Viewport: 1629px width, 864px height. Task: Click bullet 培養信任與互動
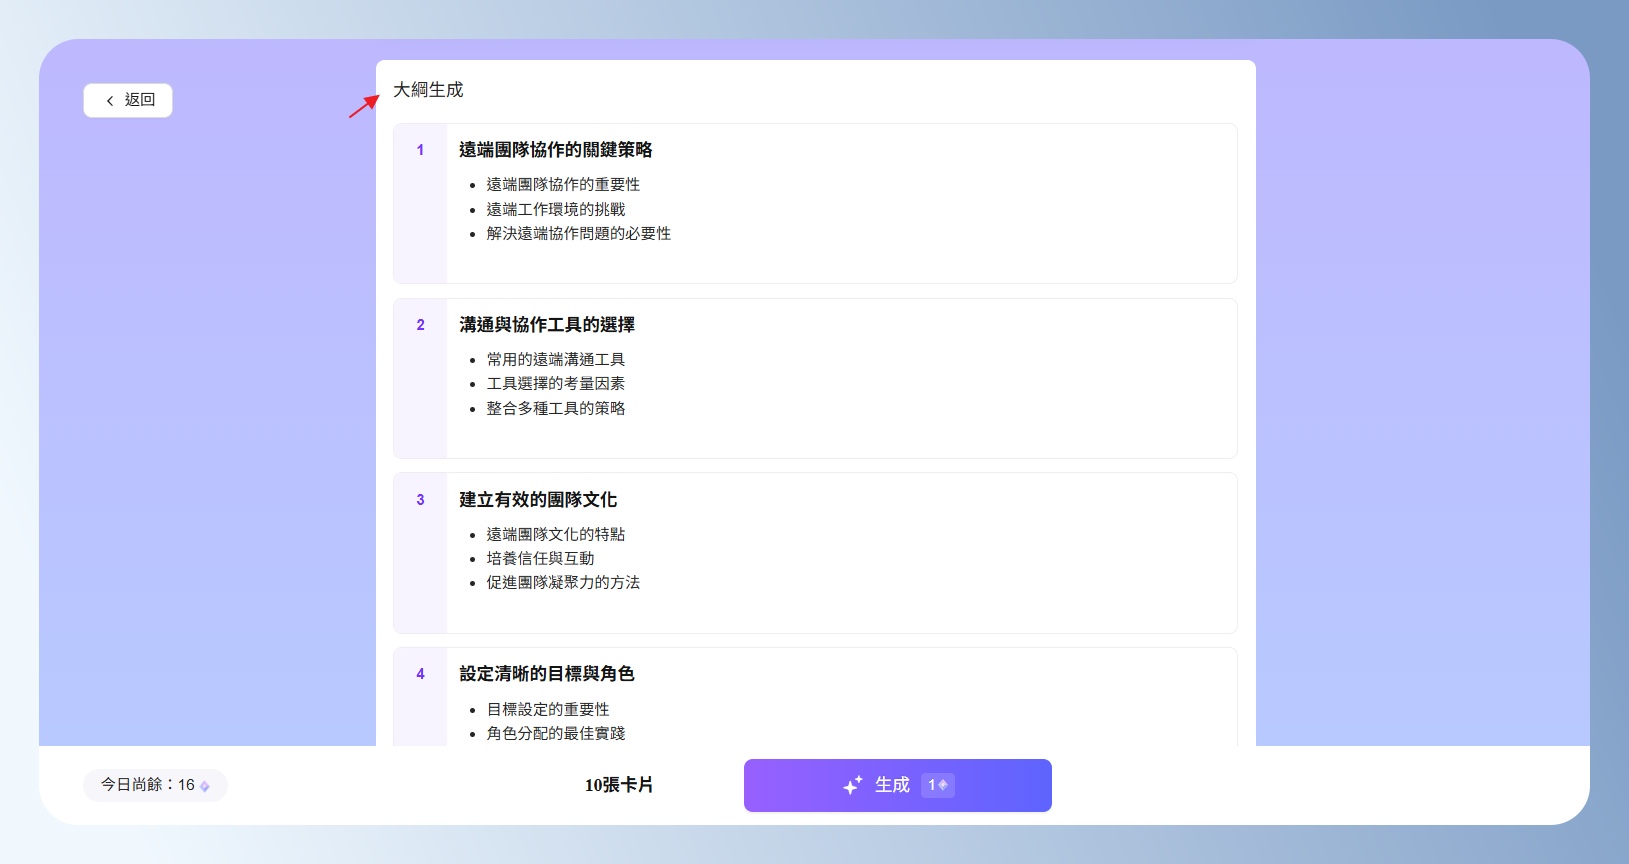540,558
